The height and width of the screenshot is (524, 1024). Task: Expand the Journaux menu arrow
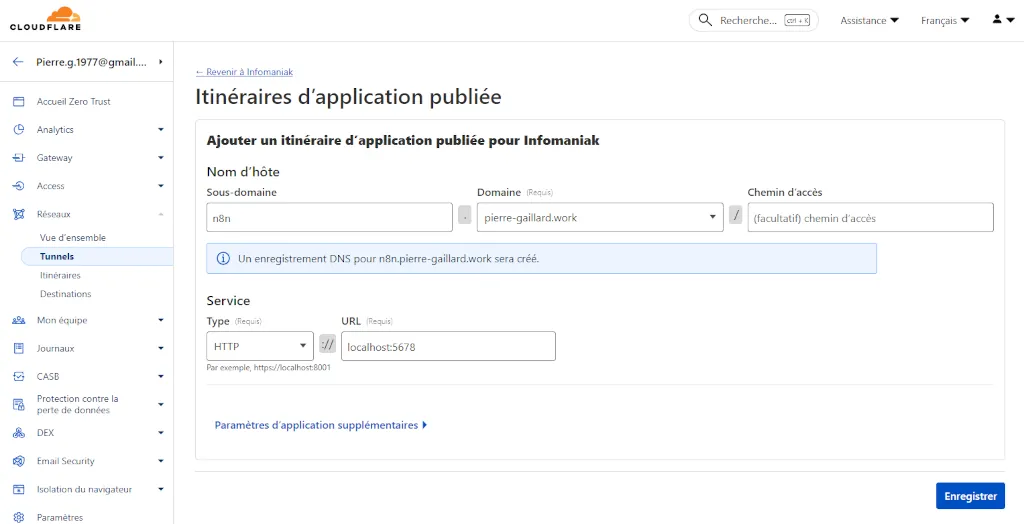pos(161,349)
